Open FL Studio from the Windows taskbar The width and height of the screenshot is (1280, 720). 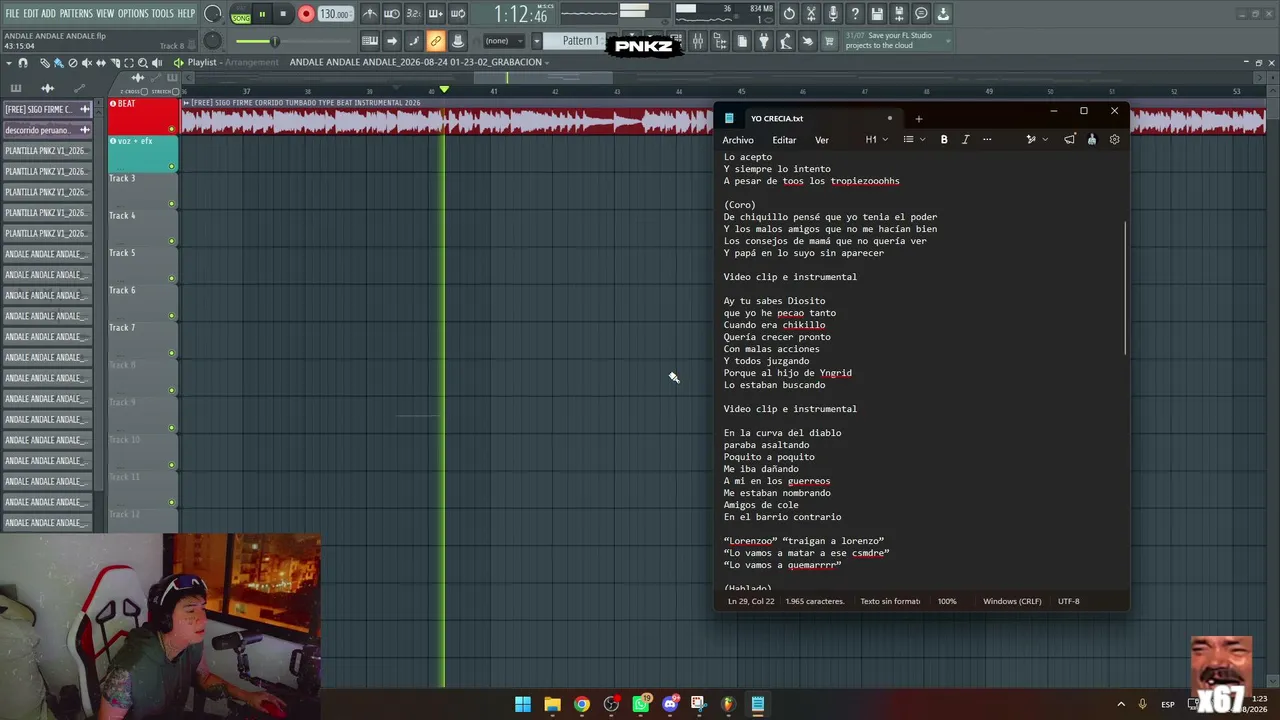728,704
